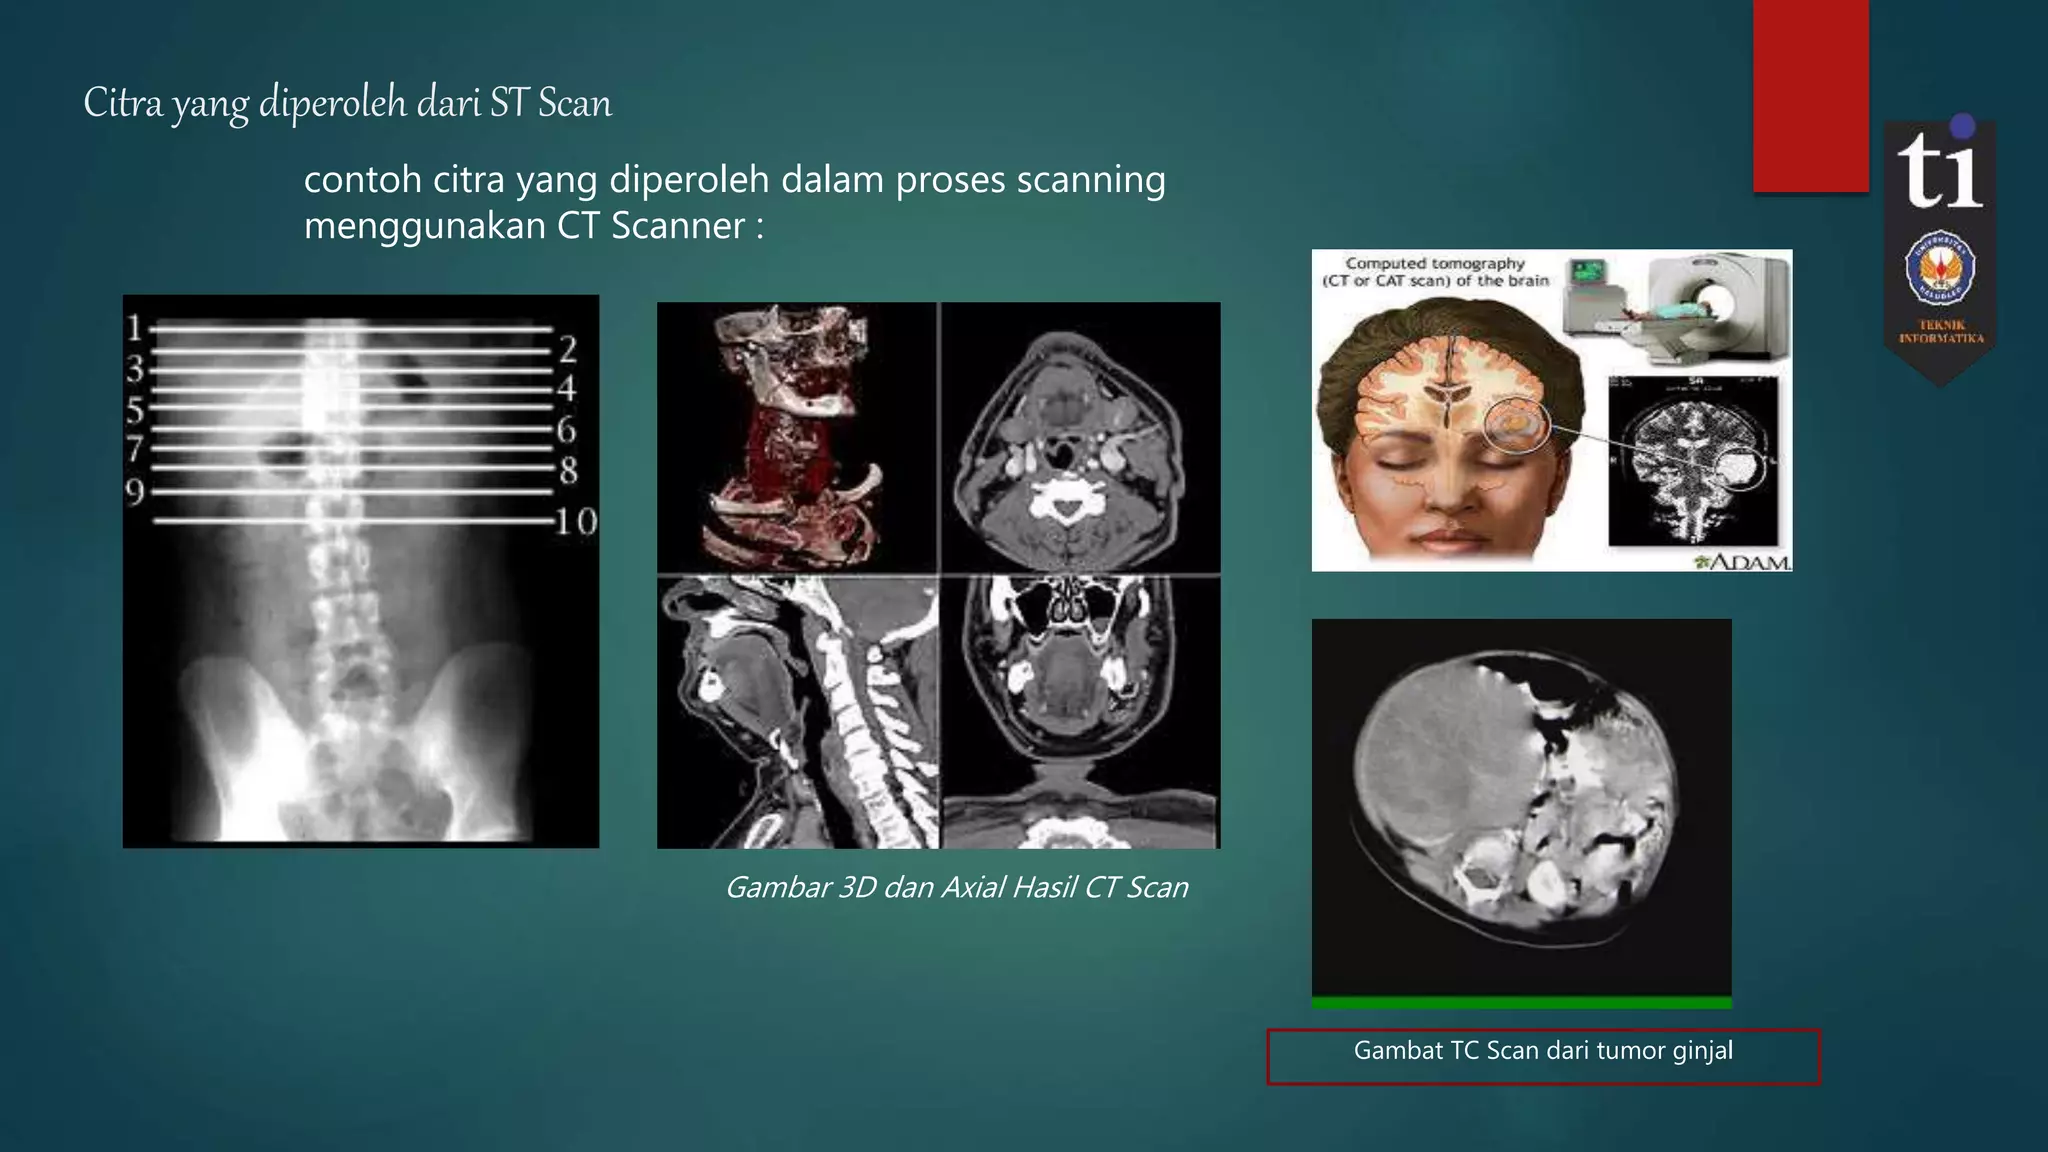Click the small brain CT scan inset
The width and height of the screenshot is (2048, 1152).
(1693, 460)
